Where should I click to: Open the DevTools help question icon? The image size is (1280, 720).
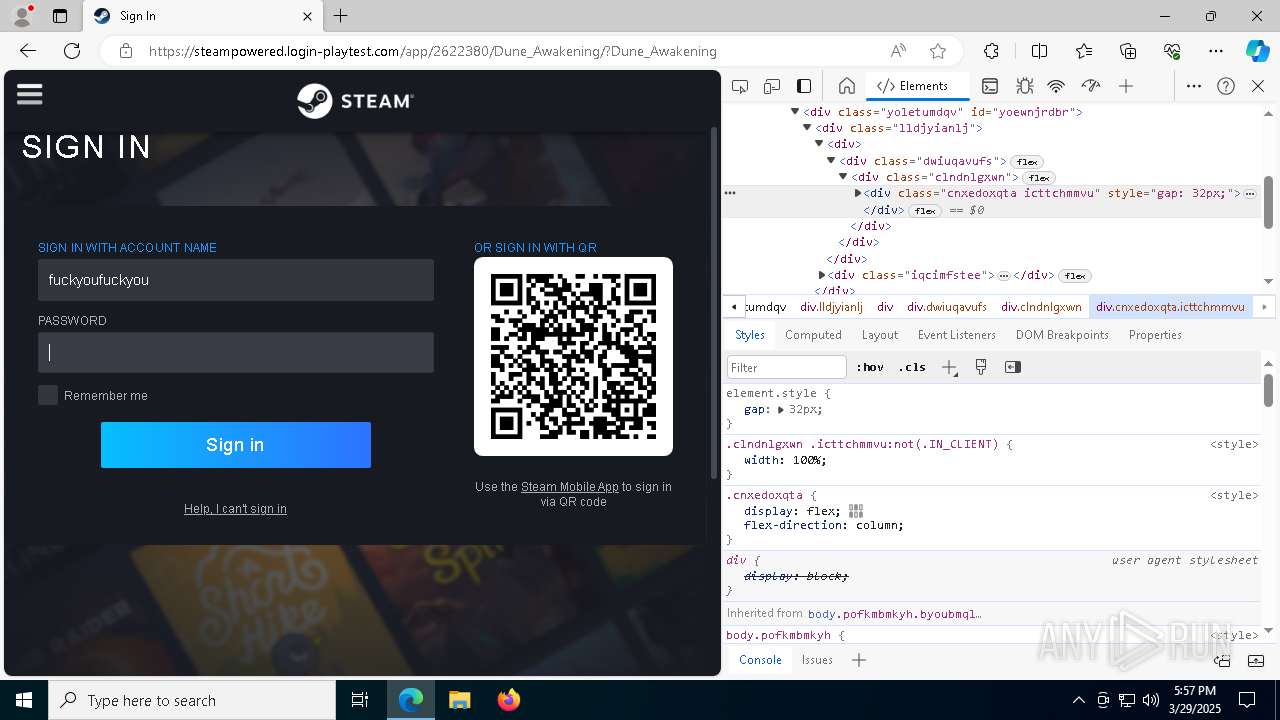[x=1226, y=86]
